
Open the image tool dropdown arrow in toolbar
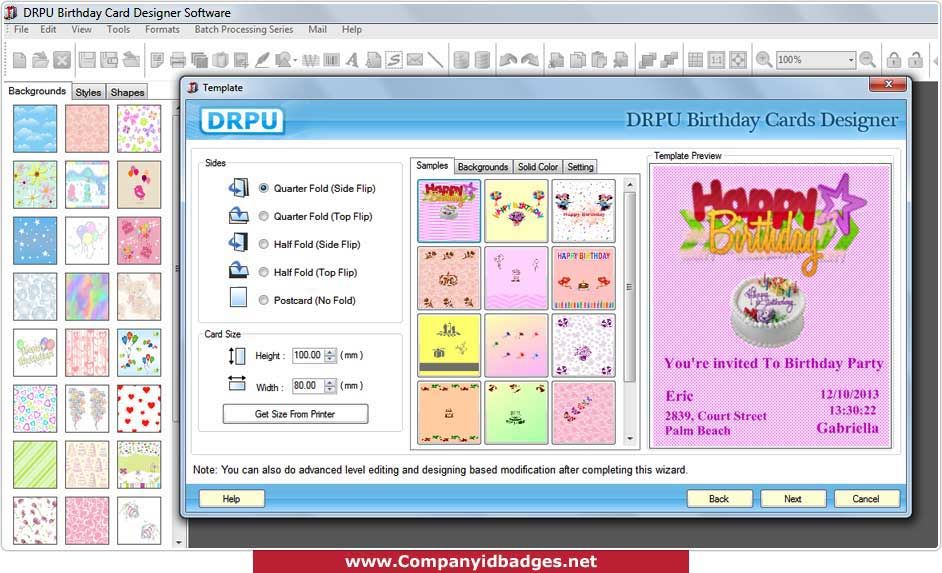pos(295,59)
